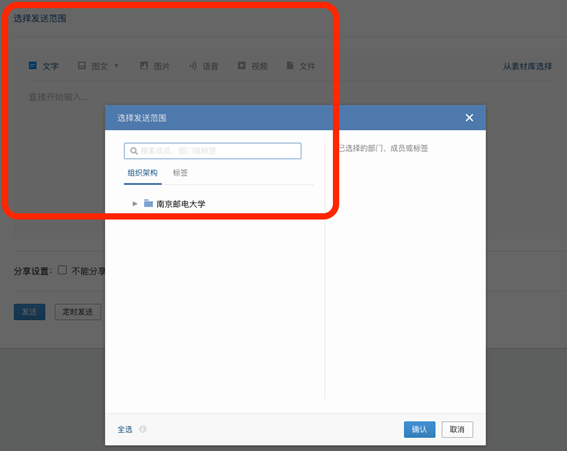Click the 取消 cancel button
This screenshot has height=451, width=567.
[457, 429]
